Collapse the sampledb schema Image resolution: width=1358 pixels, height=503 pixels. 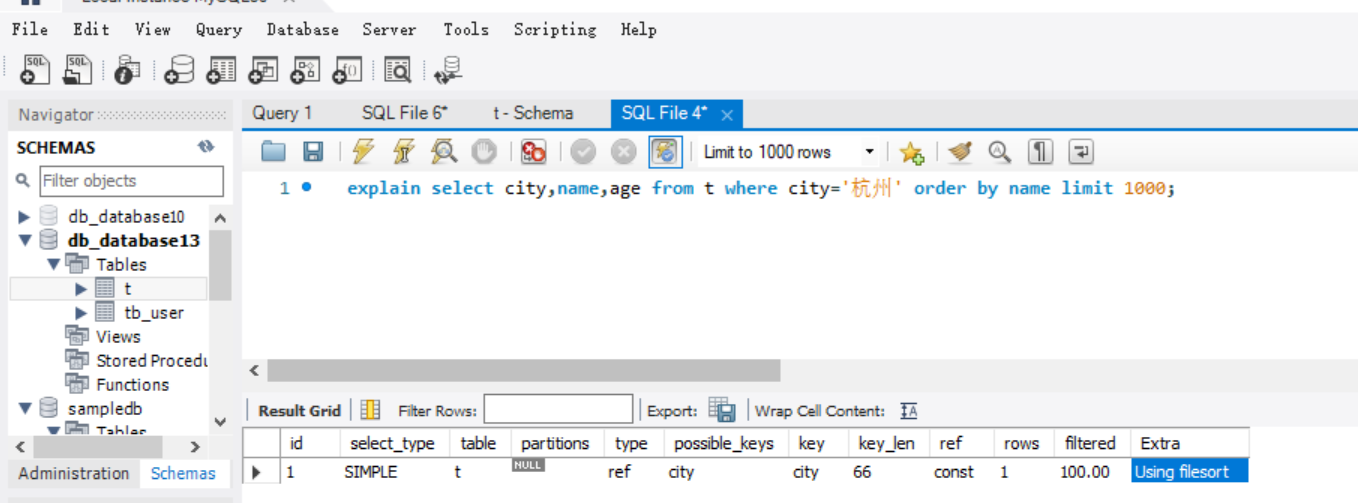click(x=24, y=409)
